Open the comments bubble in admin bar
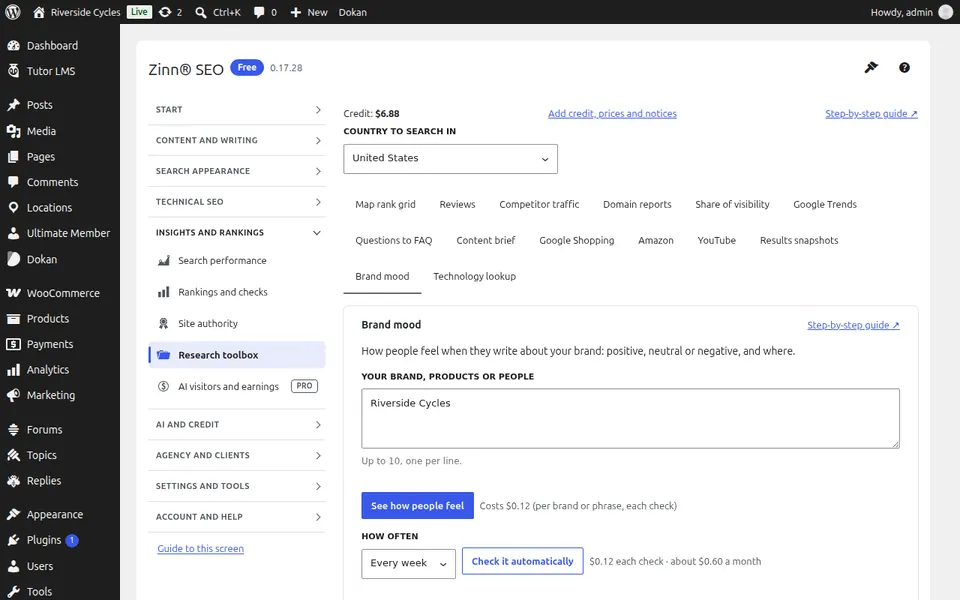Screen dimensions: 960x600 pos(259,12)
